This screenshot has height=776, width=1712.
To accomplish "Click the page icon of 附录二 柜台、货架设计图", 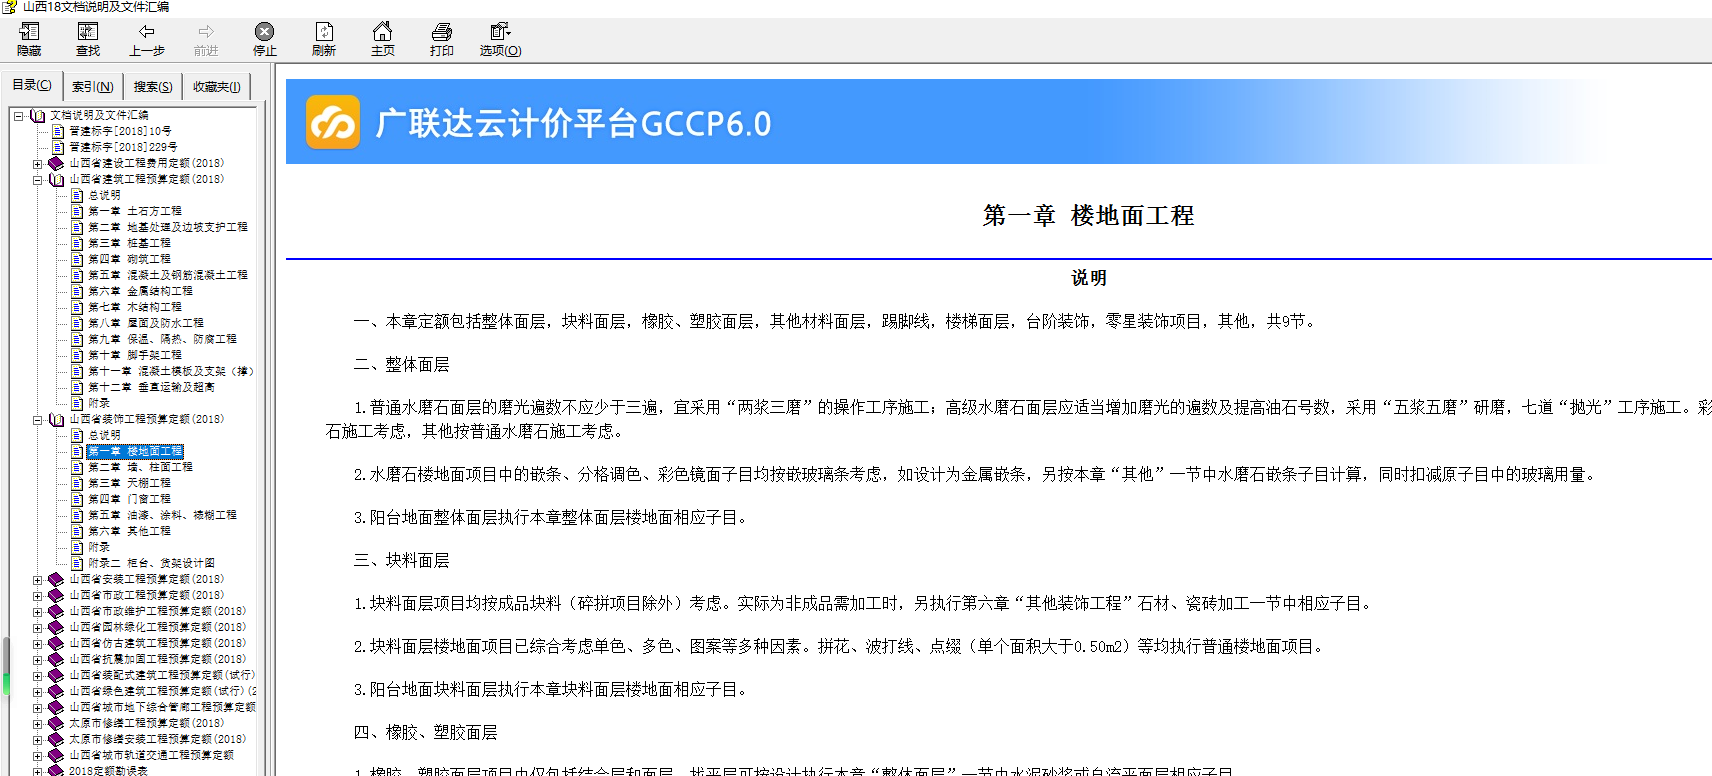I will click(77, 563).
